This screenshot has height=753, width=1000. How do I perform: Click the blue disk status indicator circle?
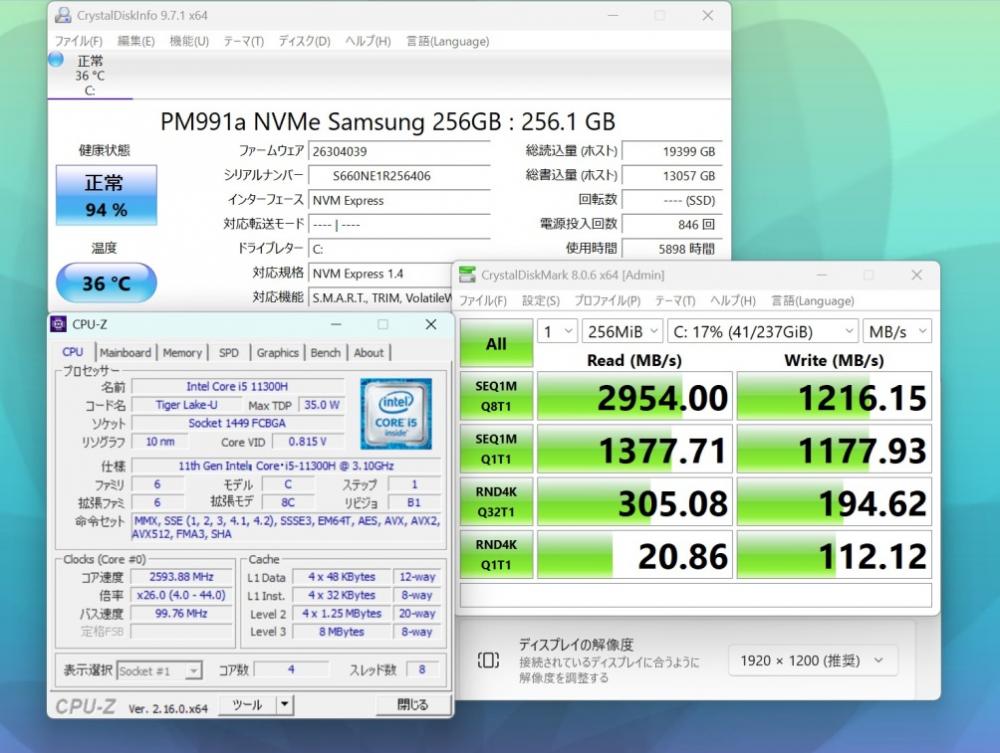tap(56, 59)
